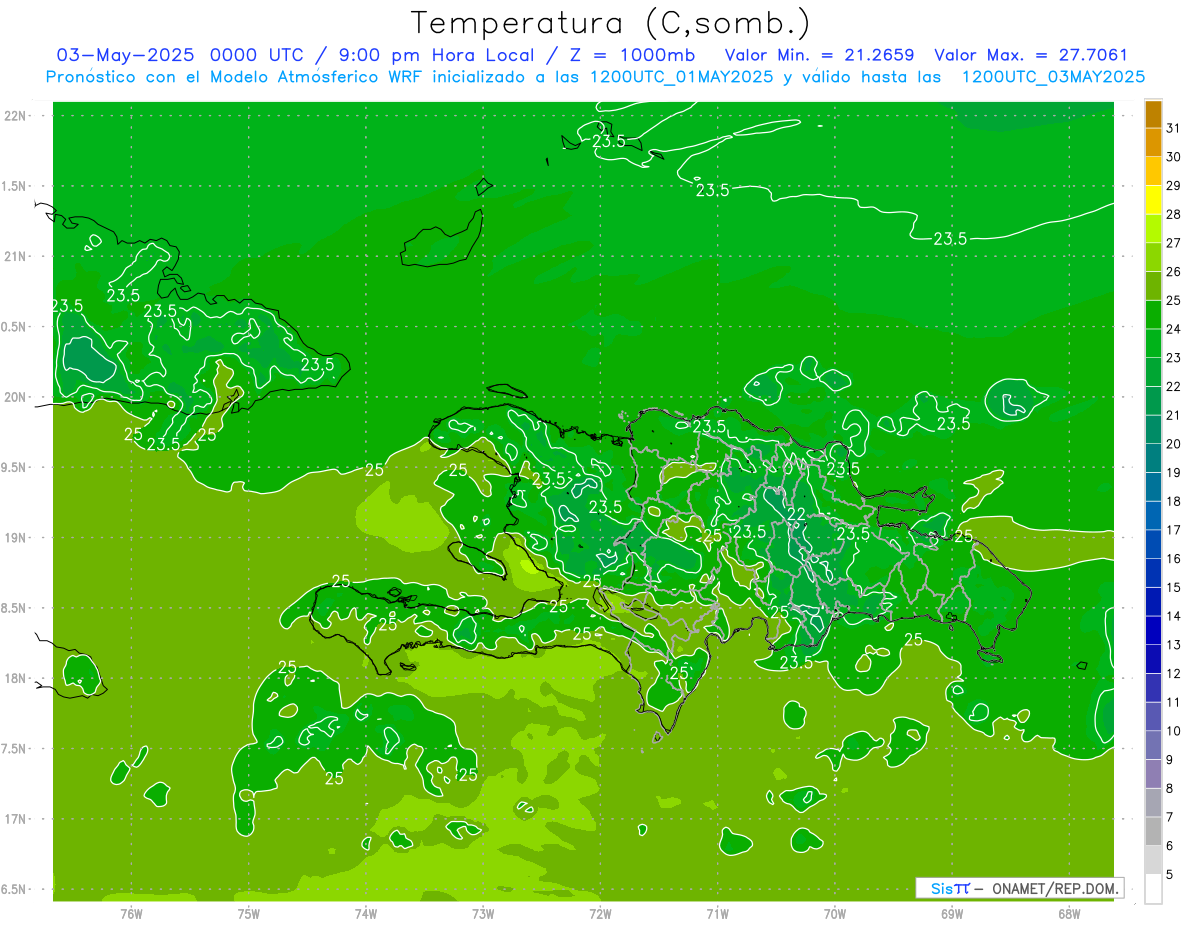Click the 20N latitude axis label
1200x927 pixels.
click(x=15, y=398)
